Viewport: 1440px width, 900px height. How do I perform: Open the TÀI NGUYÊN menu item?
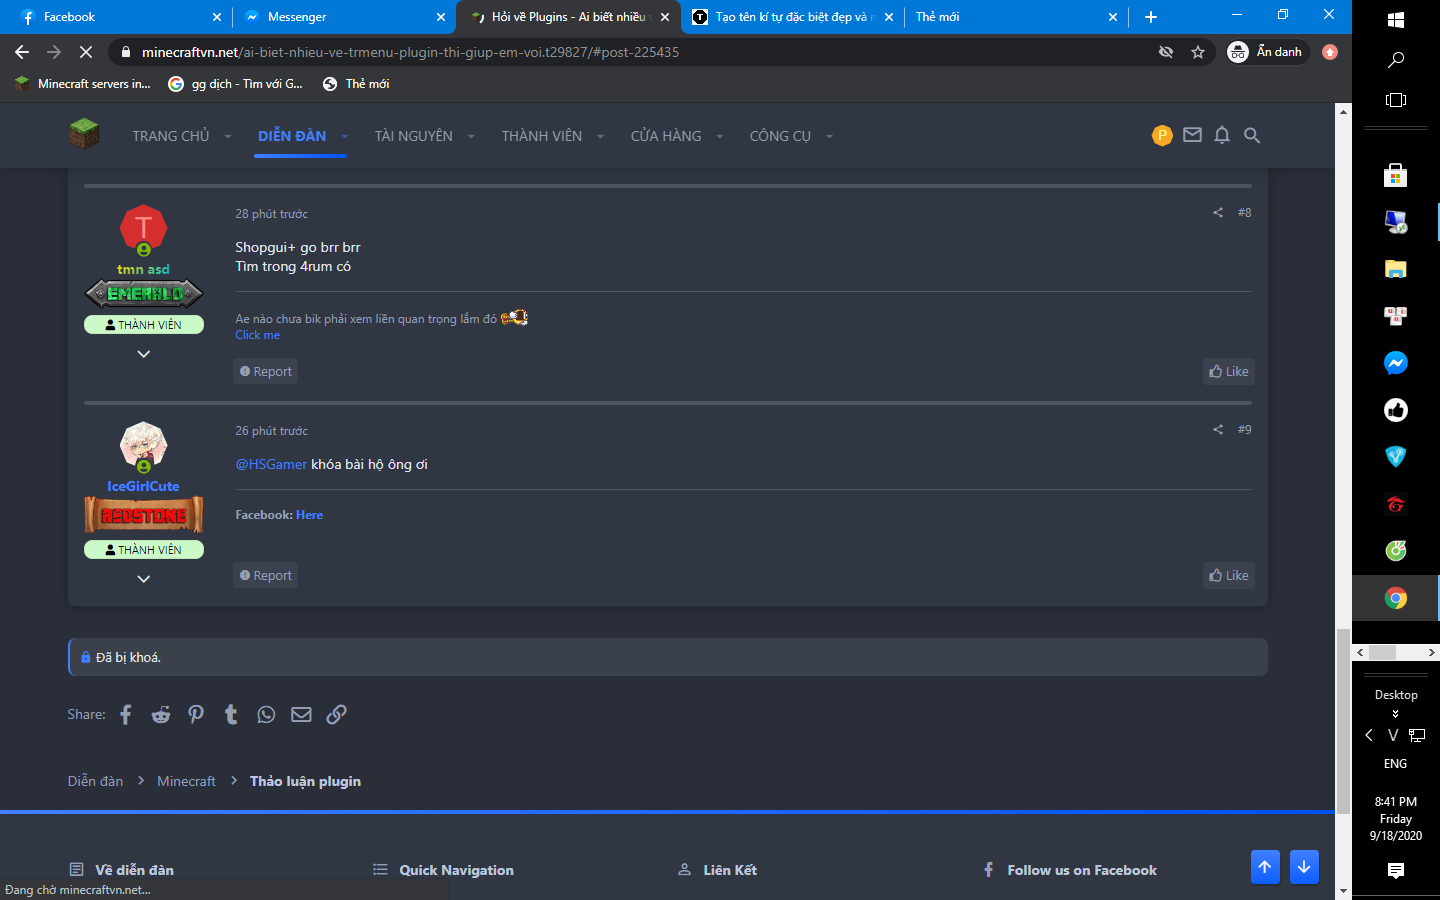coord(414,136)
